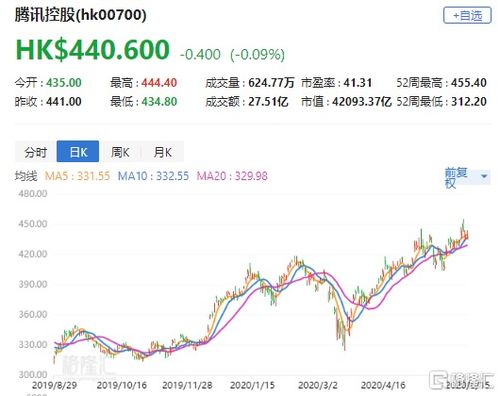500x396 pixels.
Task: Click the 2019/8/29 date axis label
Action: coord(54,385)
